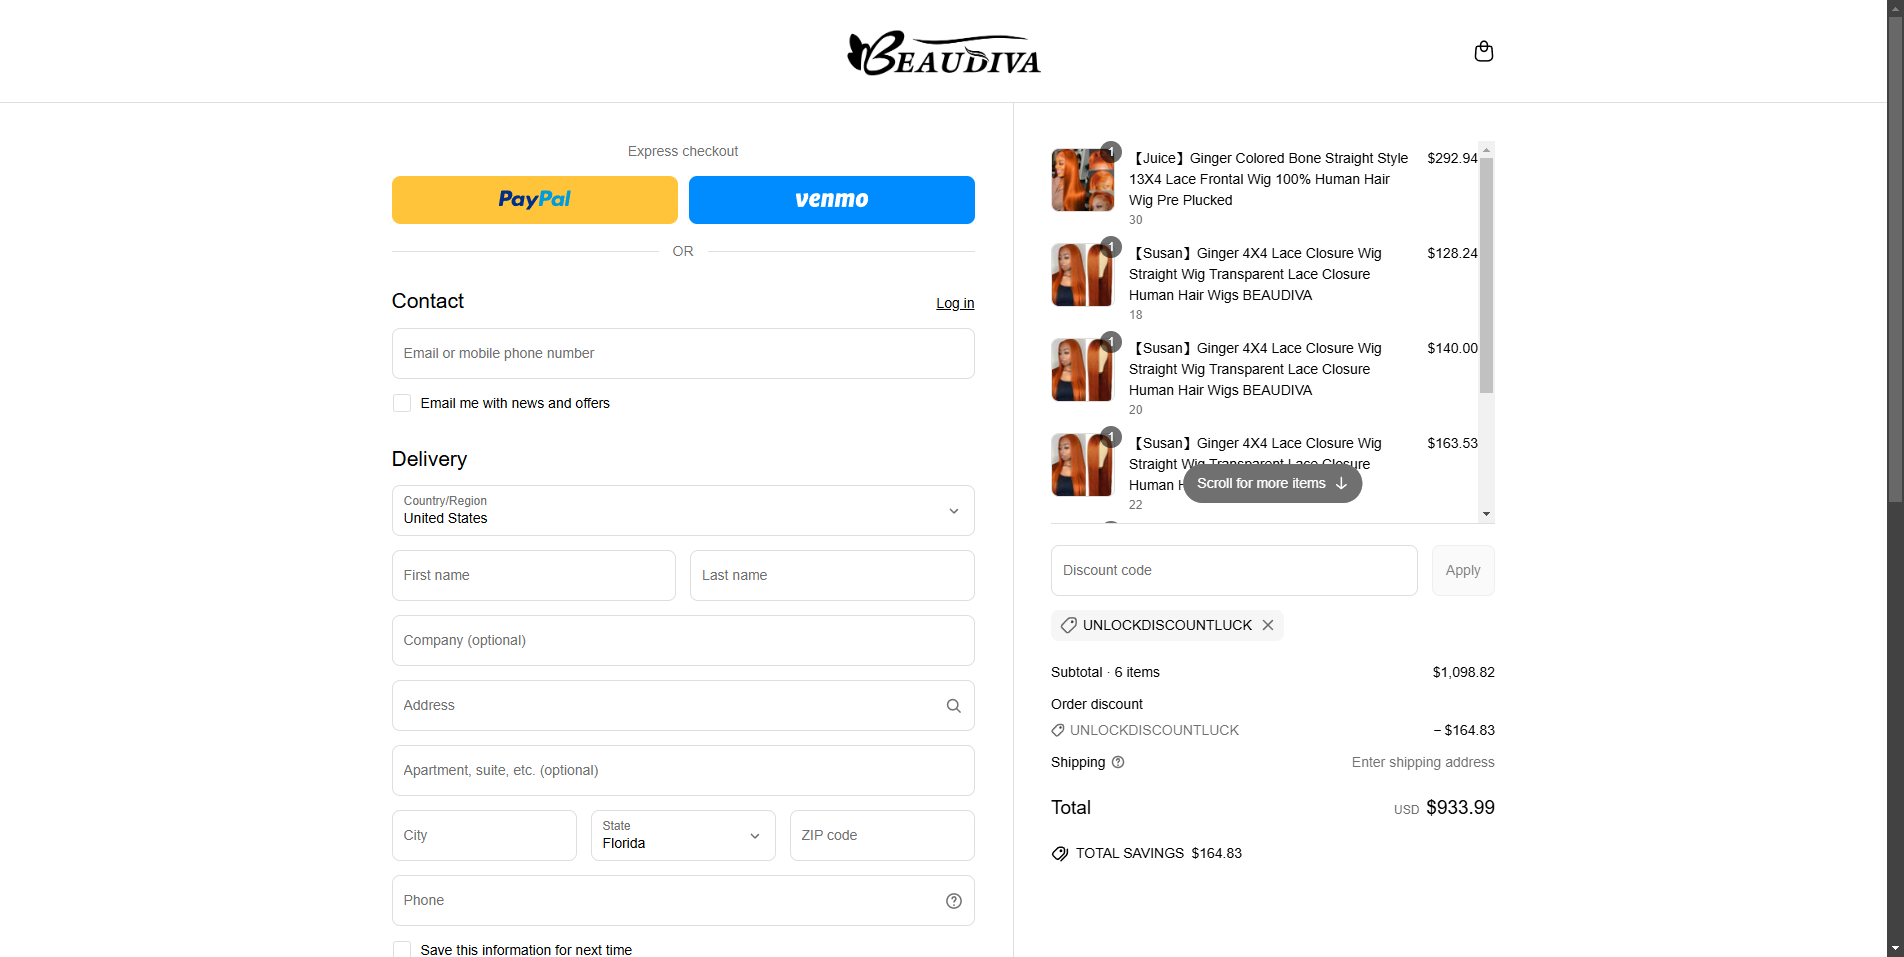Viewport: 1904px width, 957px height.
Task: Click the 'Contact' heading
Action: coord(428,301)
